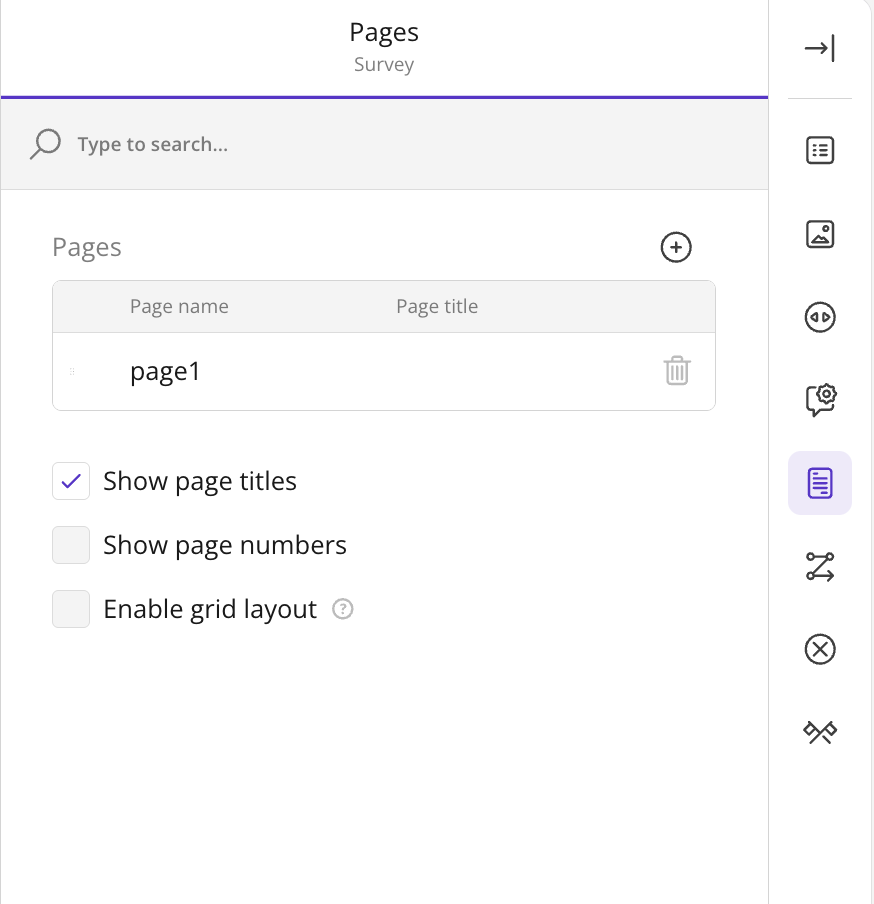Delete page1 using the trash icon
This screenshot has height=904, width=874.
(x=677, y=371)
